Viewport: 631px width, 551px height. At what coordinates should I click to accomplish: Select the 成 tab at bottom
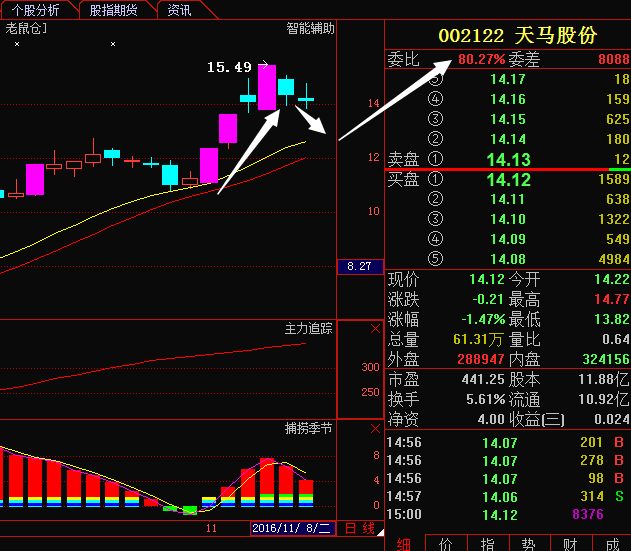(610, 543)
